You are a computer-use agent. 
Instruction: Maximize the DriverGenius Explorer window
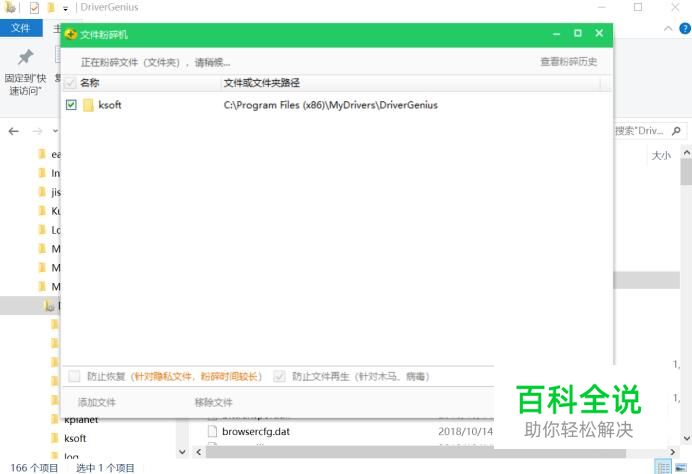tap(638, 7)
